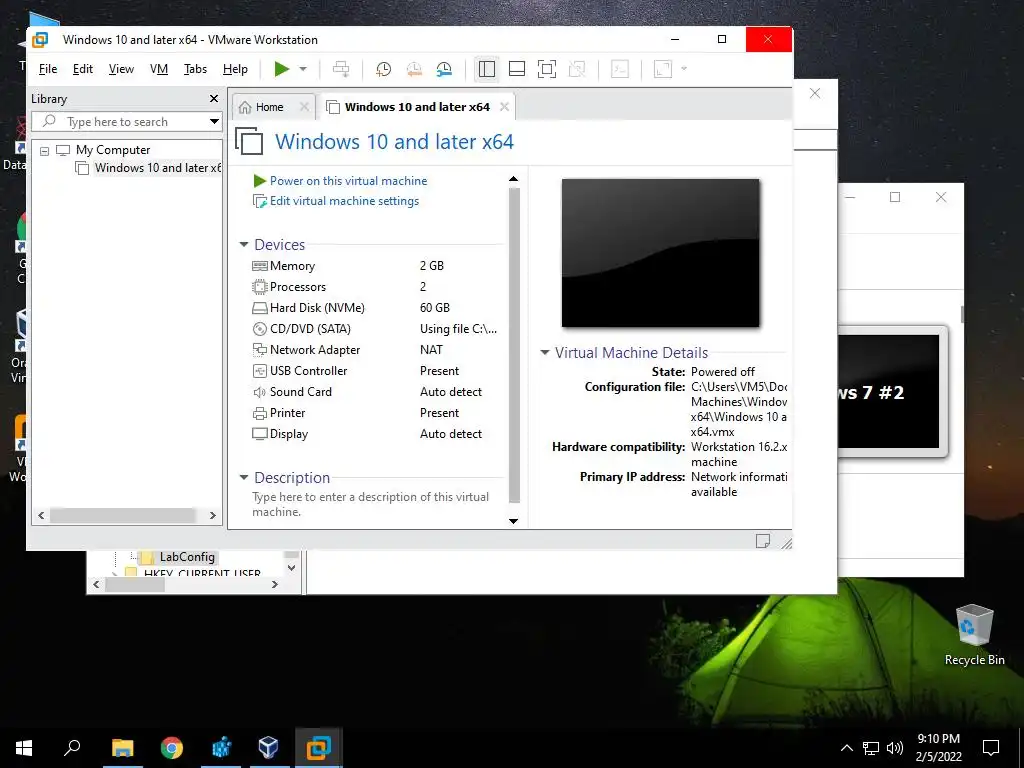Open the VM menu

point(159,69)
